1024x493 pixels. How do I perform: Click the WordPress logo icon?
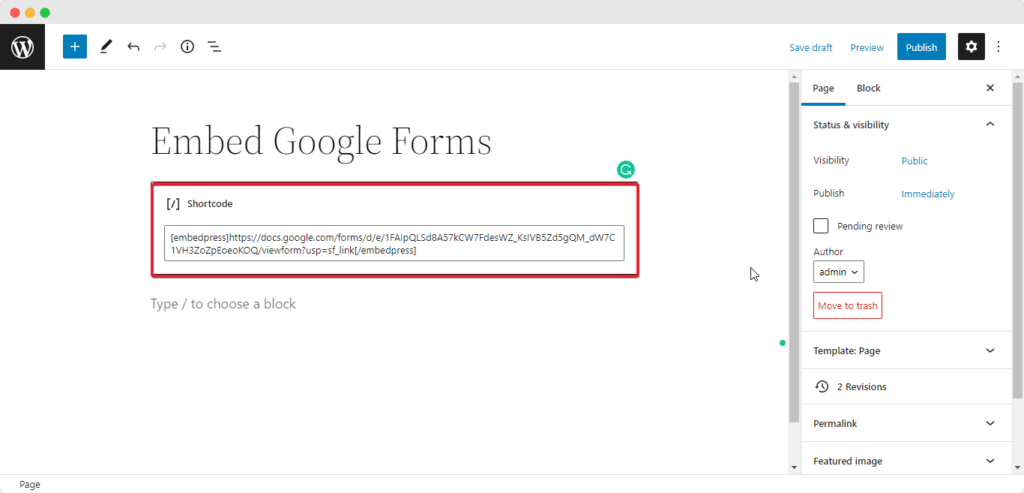pyautogui.click(x=22, y=47)
